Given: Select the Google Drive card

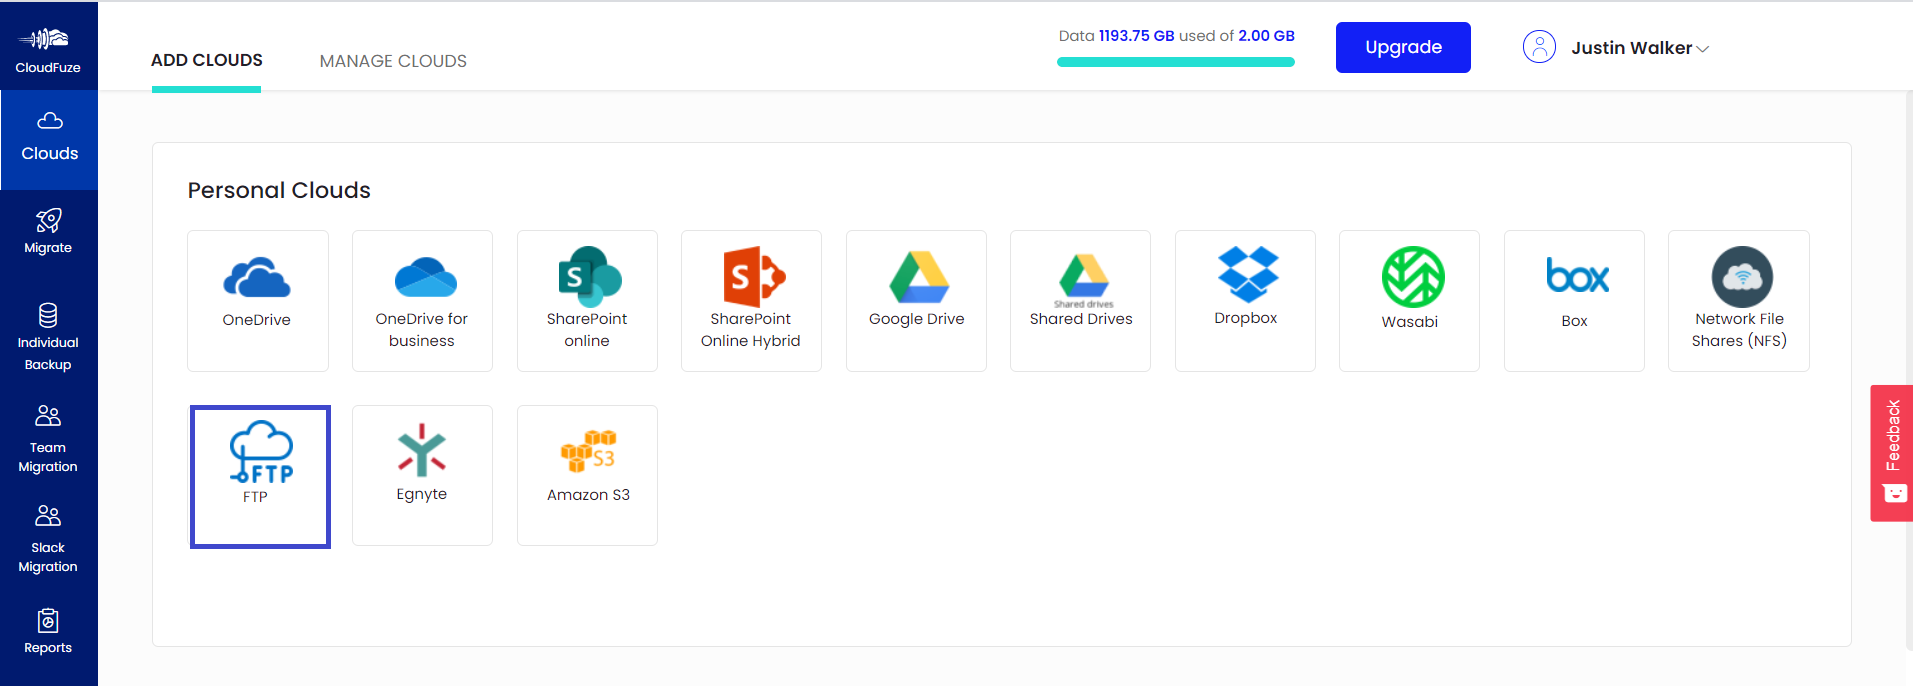Looking at the screenshot, I should [916, 301].
